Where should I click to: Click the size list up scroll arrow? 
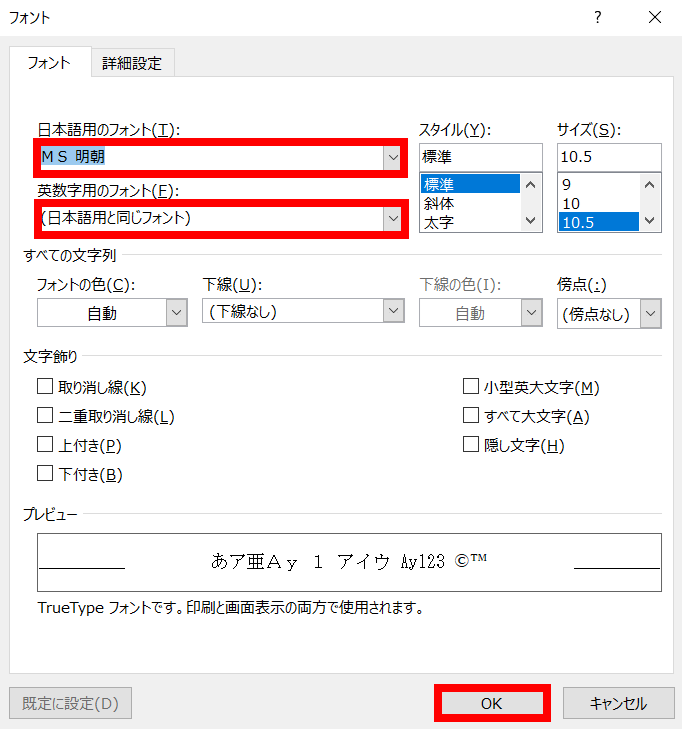point(649,185)
